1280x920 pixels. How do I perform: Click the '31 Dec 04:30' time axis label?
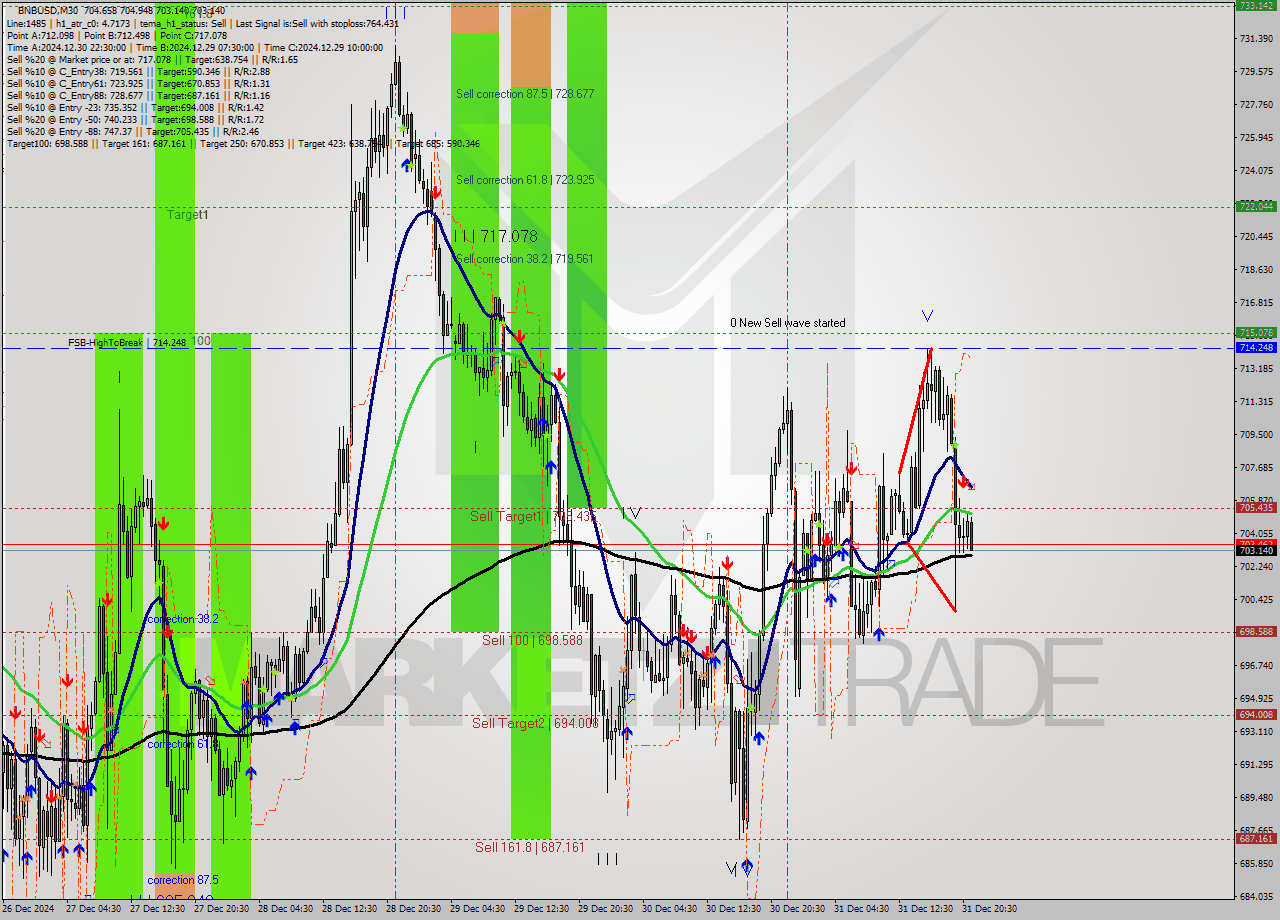(x=861, y=909)
